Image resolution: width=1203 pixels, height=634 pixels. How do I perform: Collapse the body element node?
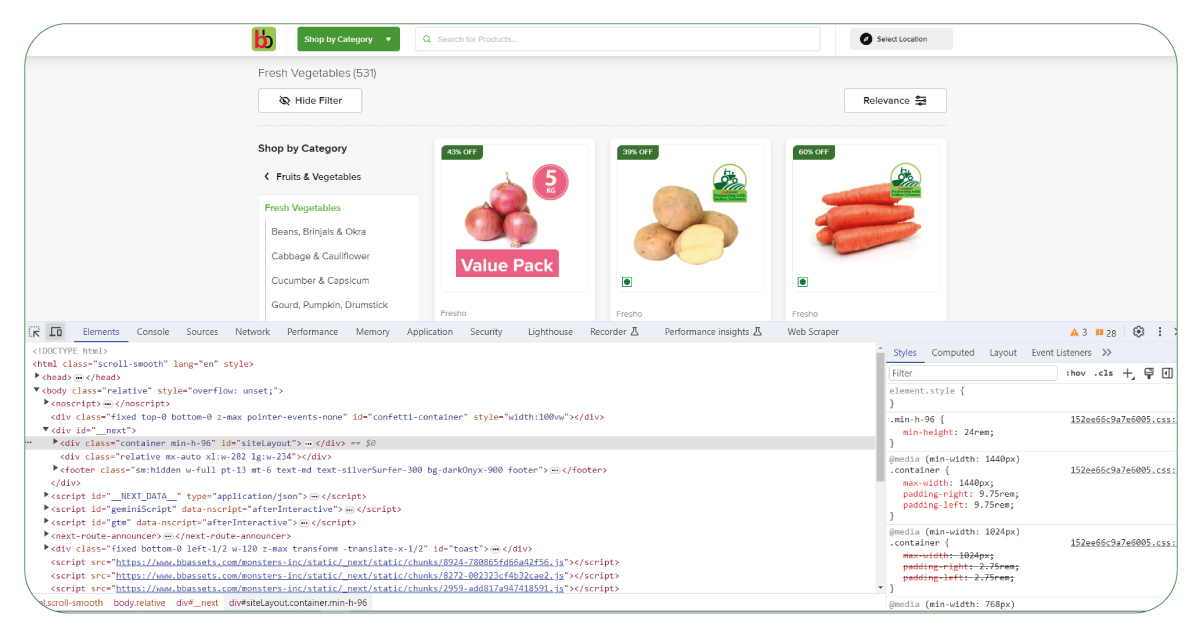pos(37,390)
